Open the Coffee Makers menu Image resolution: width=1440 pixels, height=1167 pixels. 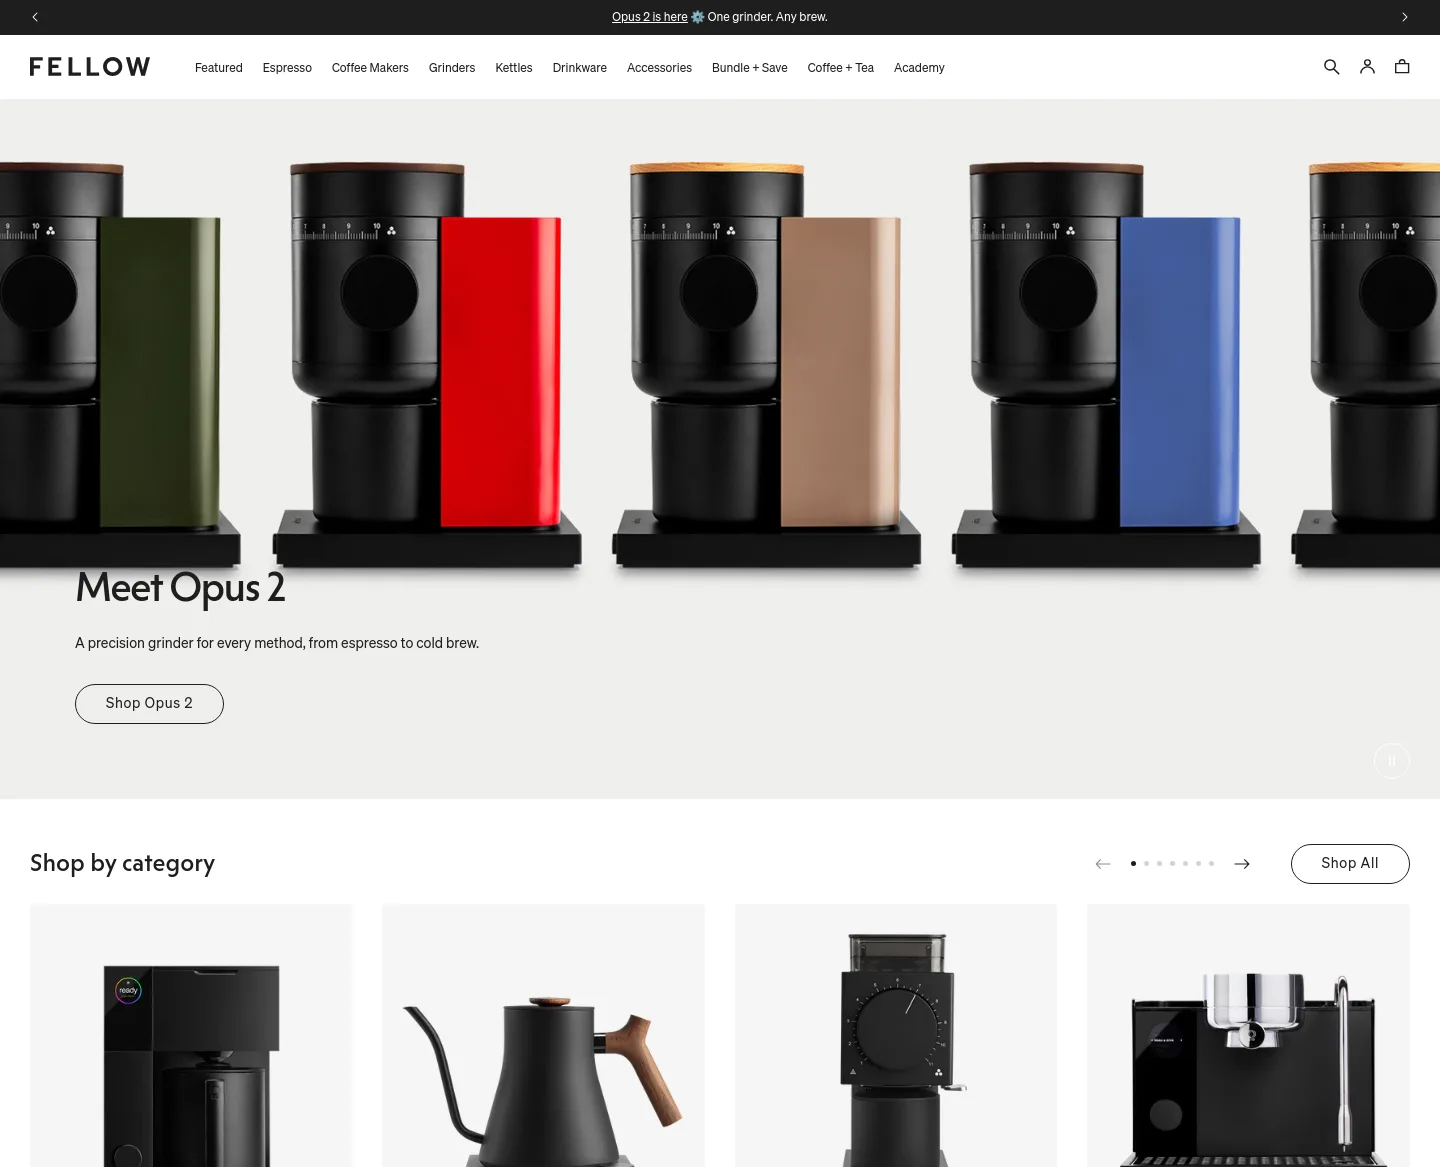coord(370,68)
